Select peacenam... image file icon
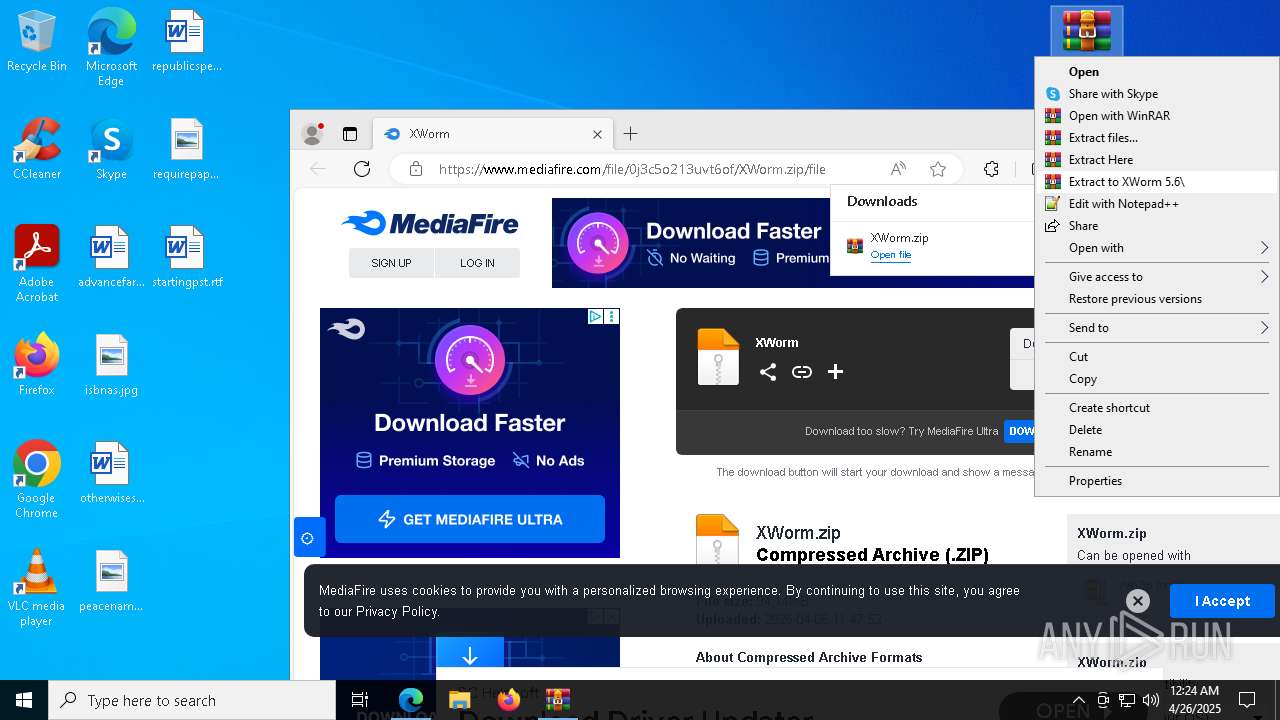 pyautogui.click(x=111, y=582)
